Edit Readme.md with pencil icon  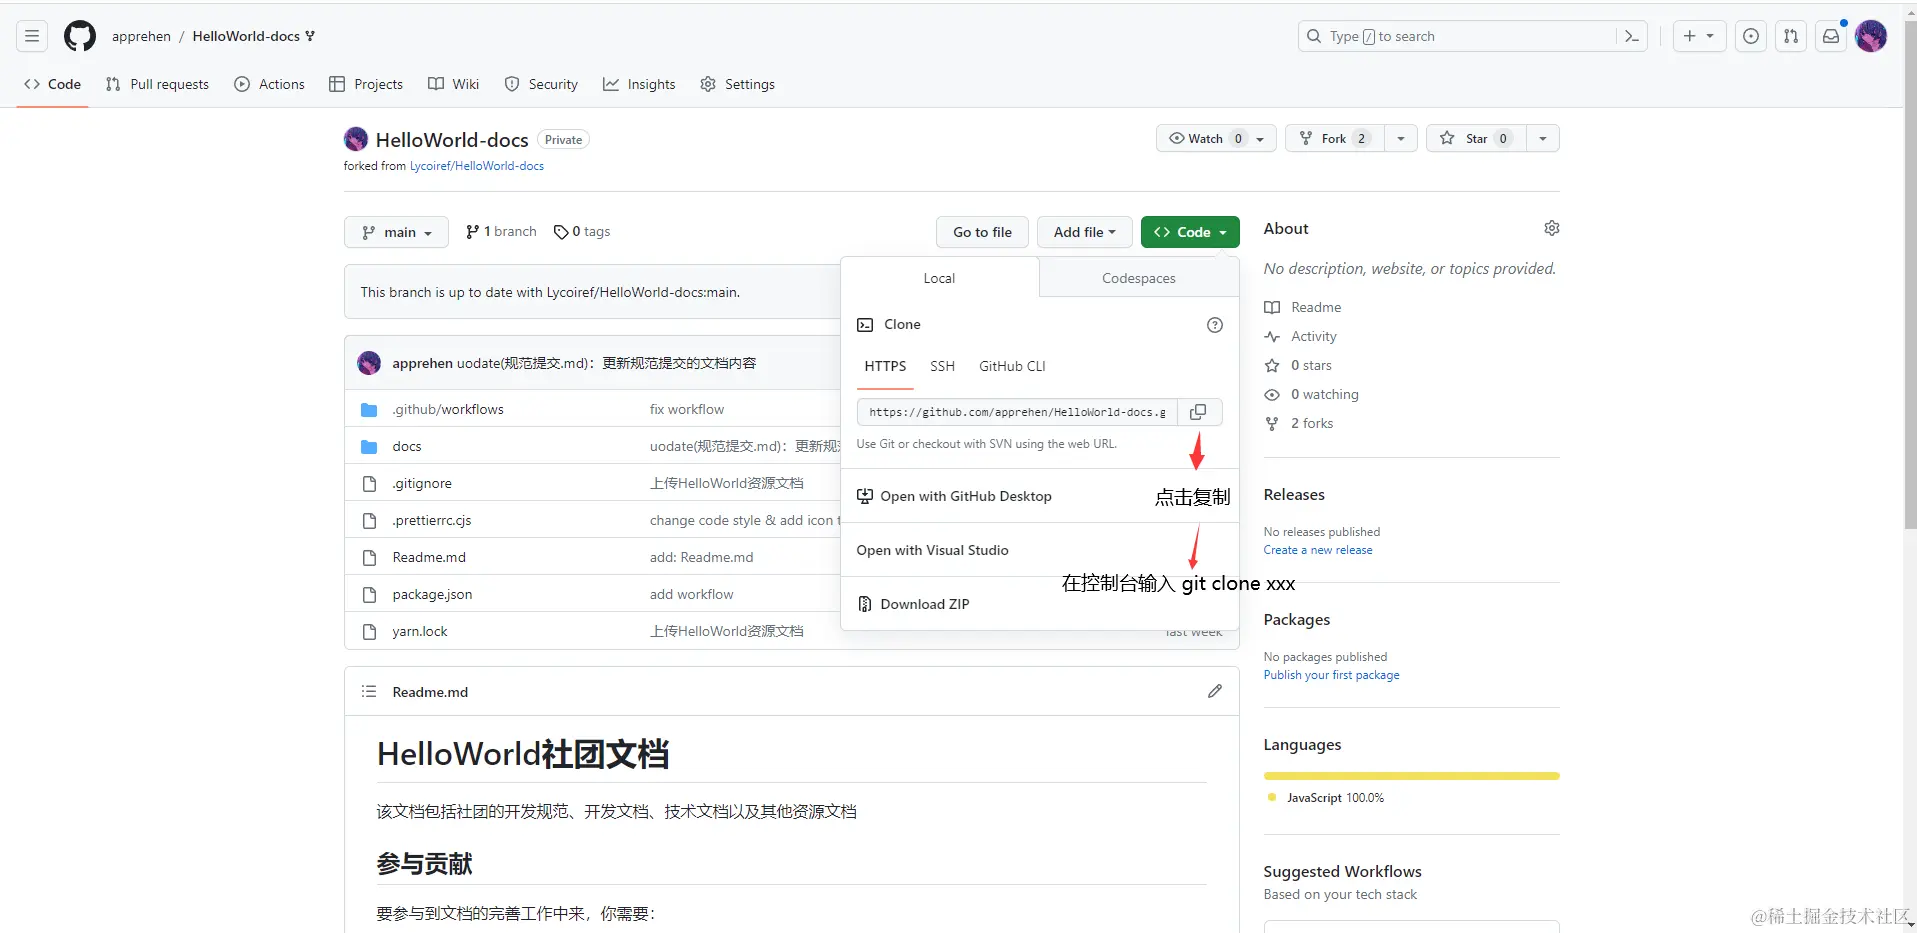[x=1215, y=691]
